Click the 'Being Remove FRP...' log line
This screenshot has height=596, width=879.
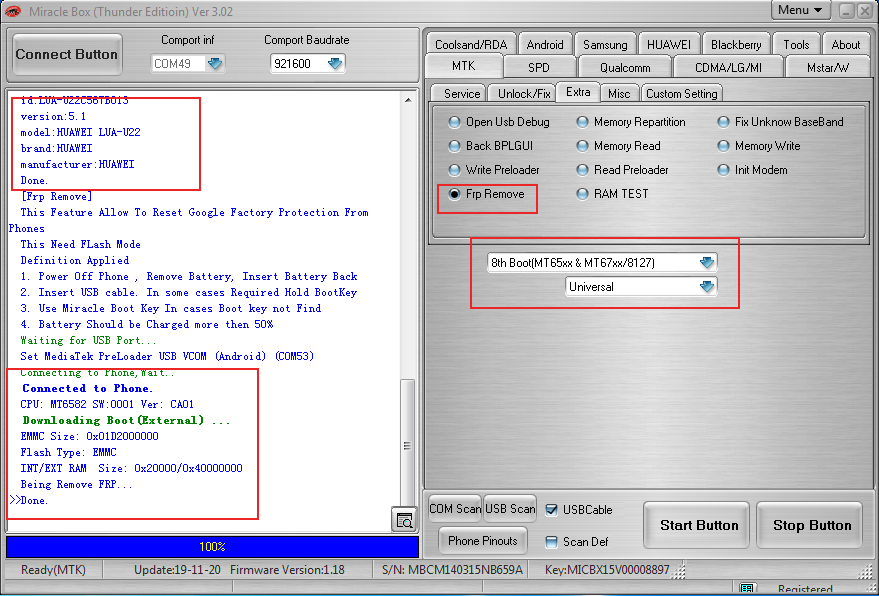pyautogui.click(x=76, y=484)
